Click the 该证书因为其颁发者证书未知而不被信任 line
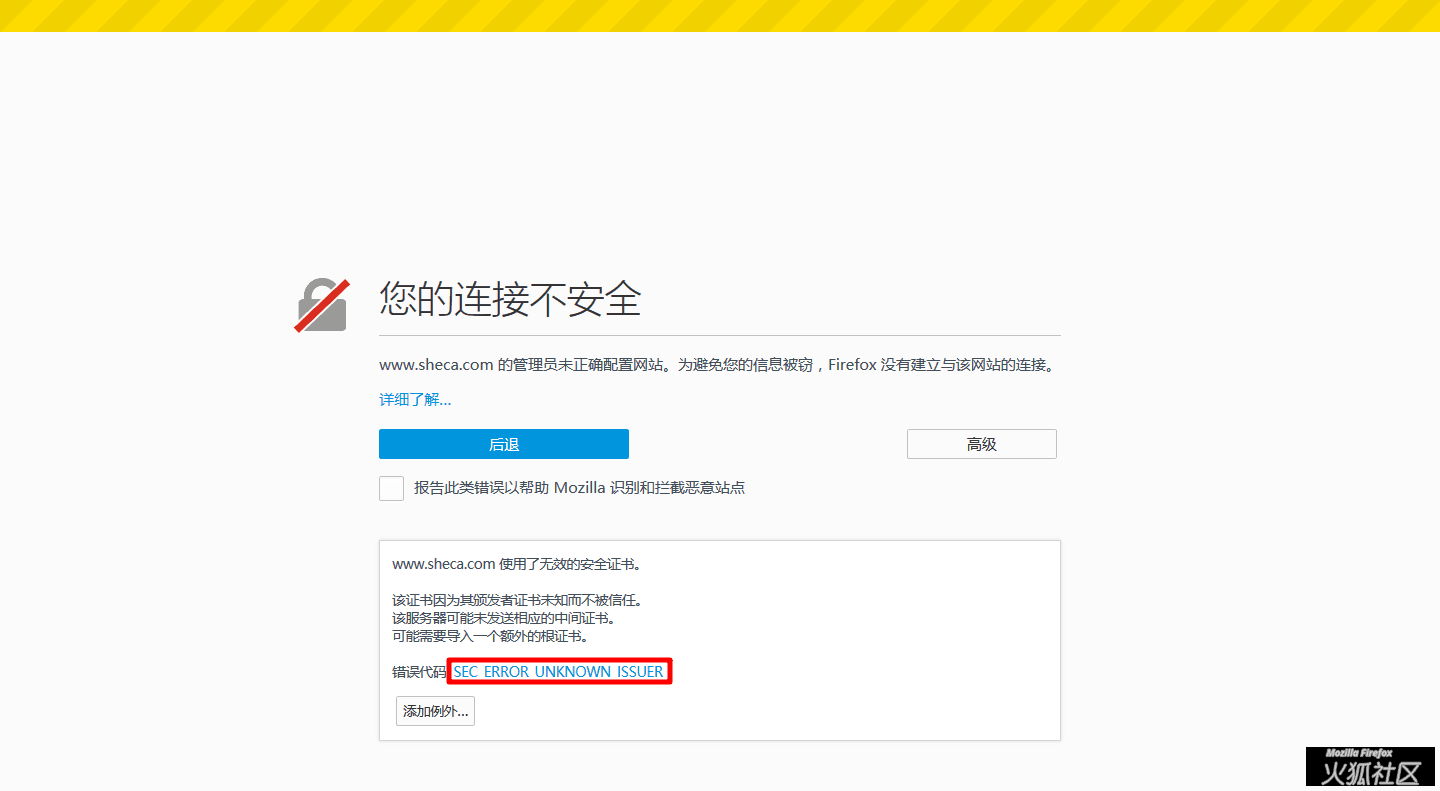Screen dimensions: 1440x791 pyautogui.click(x=516, y=600)
